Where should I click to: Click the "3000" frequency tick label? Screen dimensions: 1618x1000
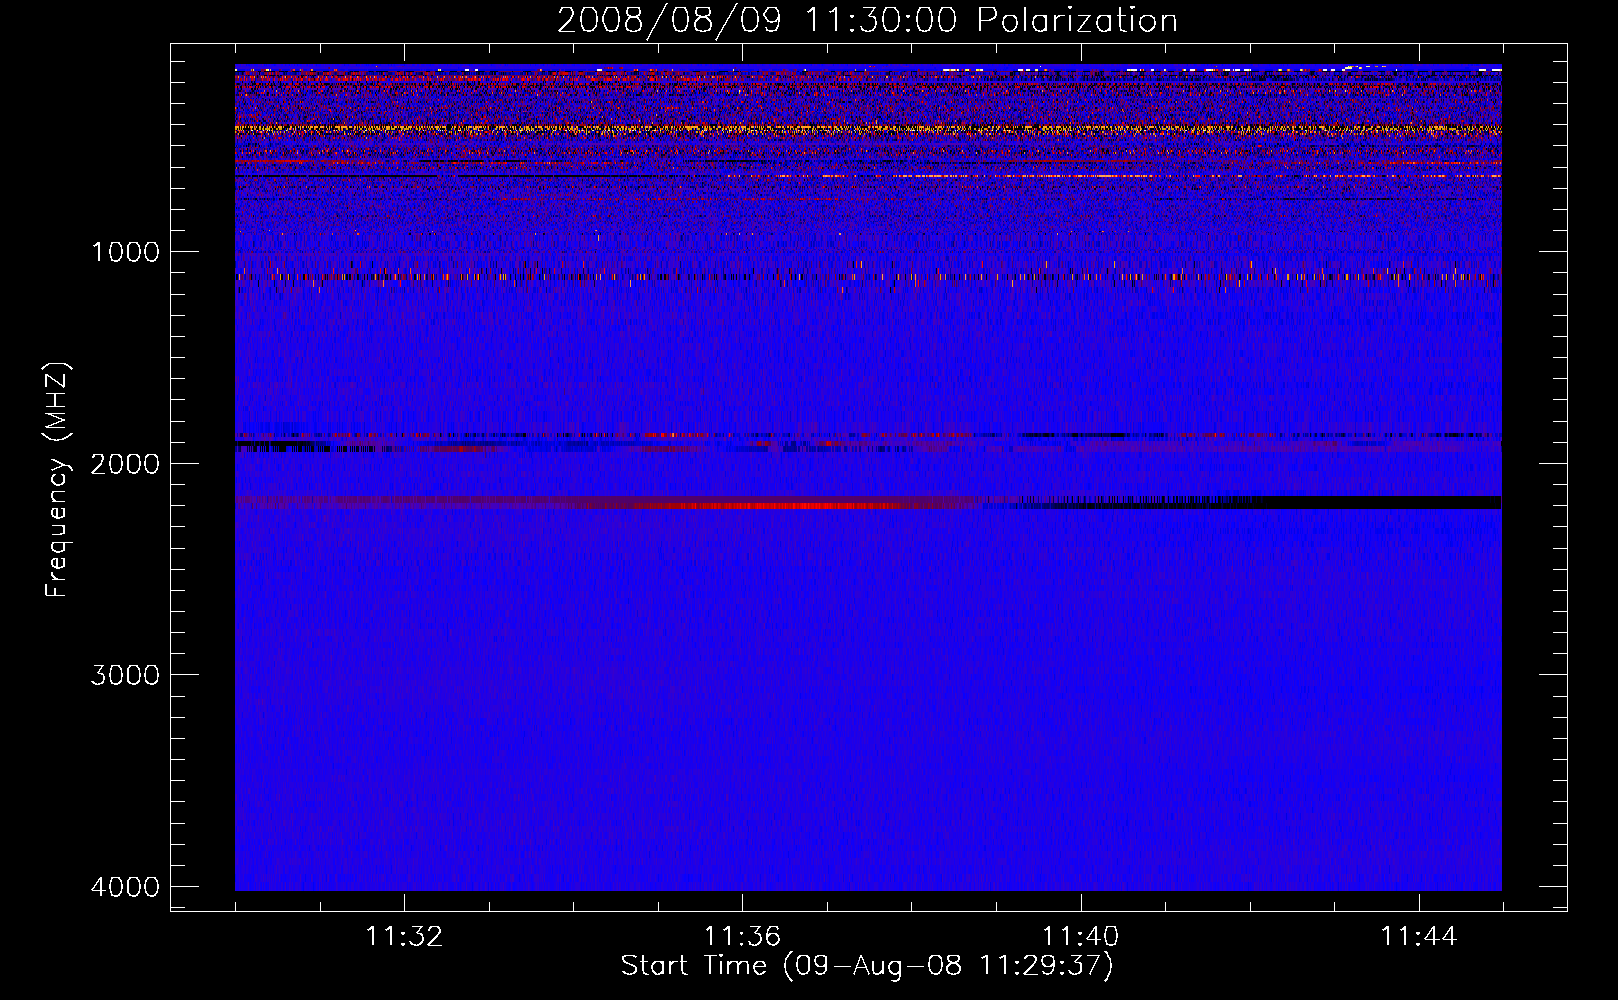125,674
